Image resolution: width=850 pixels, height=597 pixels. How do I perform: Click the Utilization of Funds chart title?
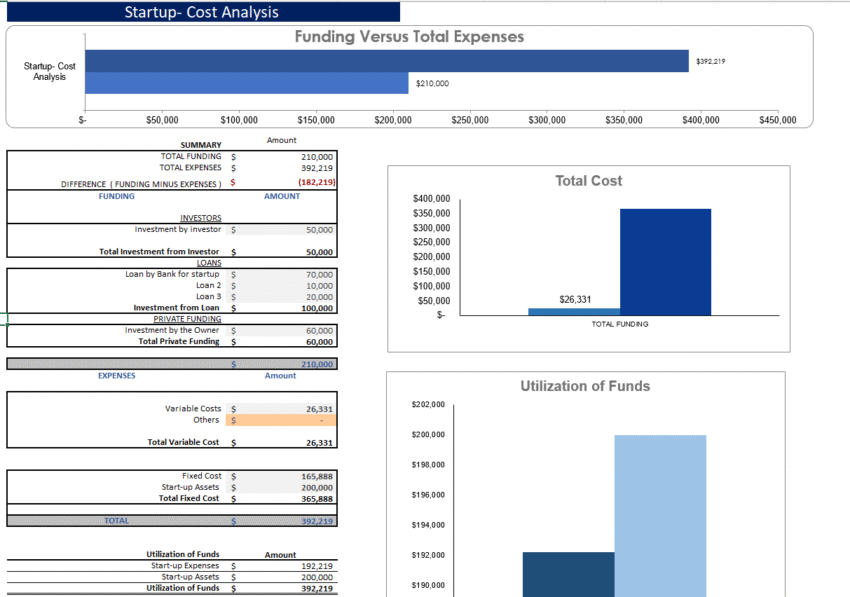585,386
